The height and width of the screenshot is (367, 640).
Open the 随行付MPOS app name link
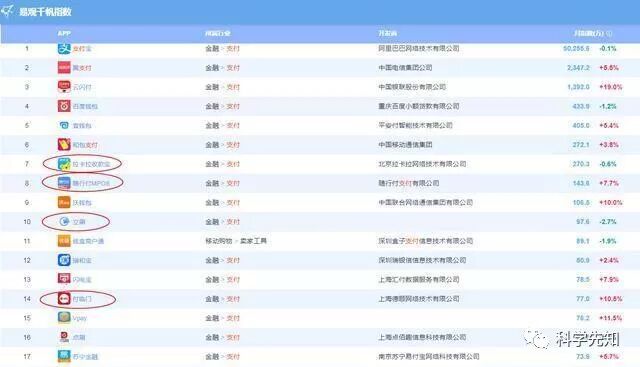tap(91, 183)
